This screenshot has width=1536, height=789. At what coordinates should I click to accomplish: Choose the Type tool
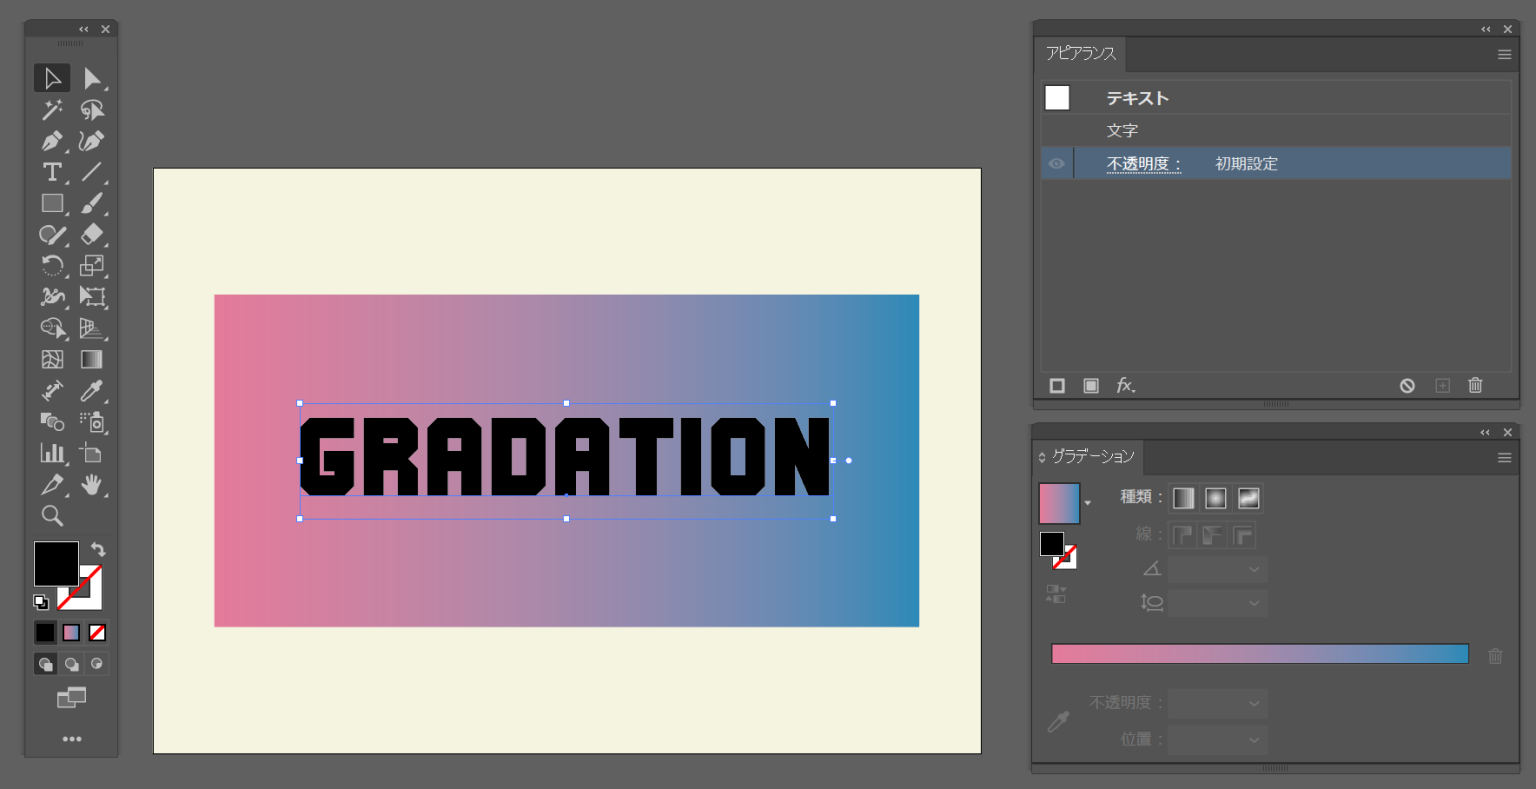coord(52,172)
